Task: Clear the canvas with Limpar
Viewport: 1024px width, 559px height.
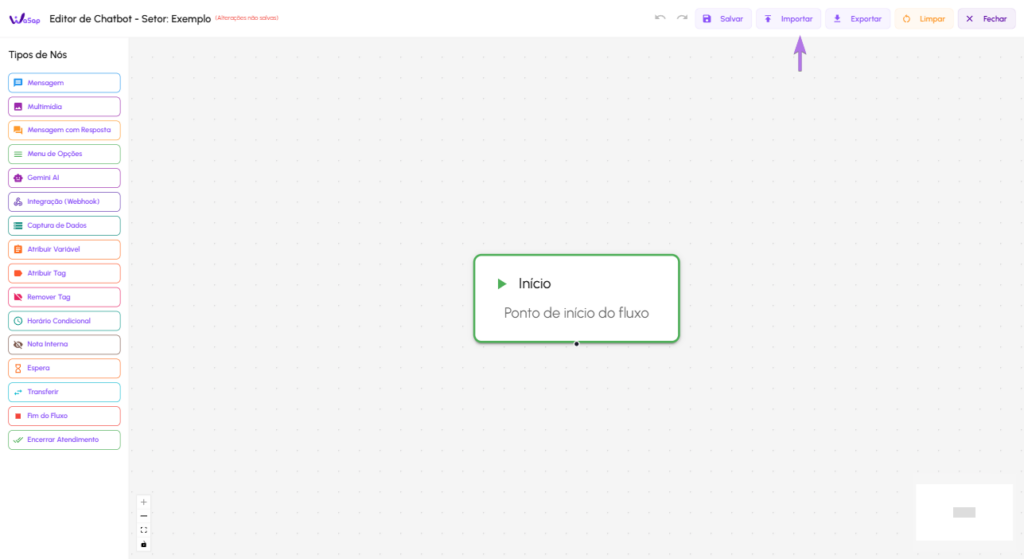Action: pyautogui.click(x=923, y=19)
